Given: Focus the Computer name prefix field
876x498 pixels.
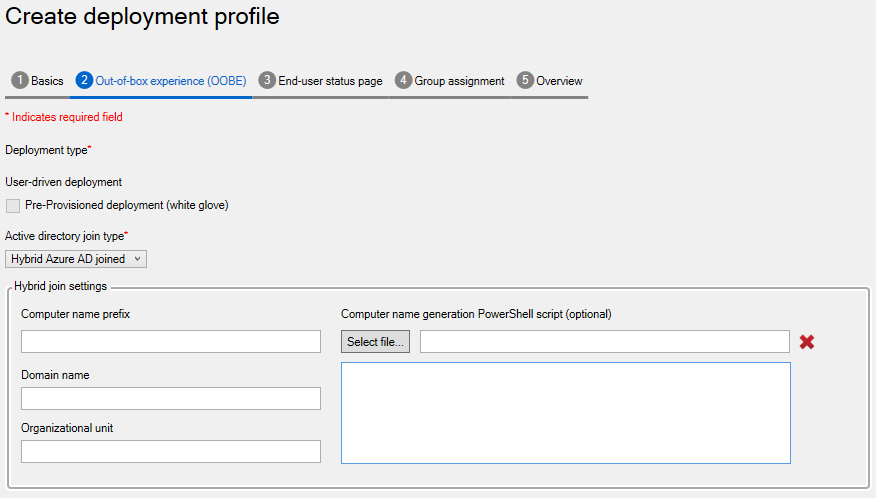Looking at the screenshot, I should pyautogui.click(x=171, y=342).
